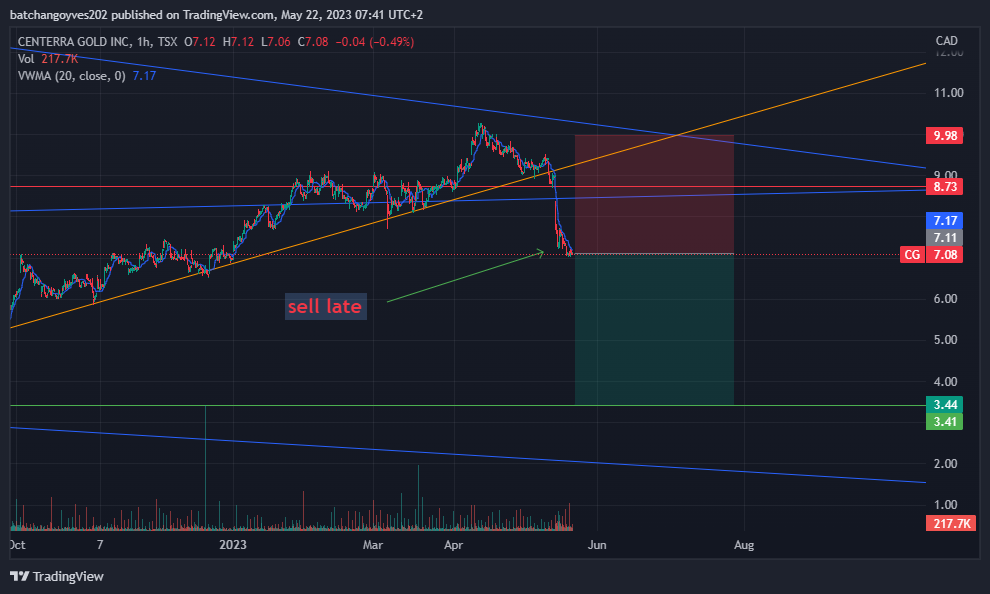Click the 4.00 price axis tick
Image resolution: width=990 pixels, height=594 pixels.
click(946, 381)
